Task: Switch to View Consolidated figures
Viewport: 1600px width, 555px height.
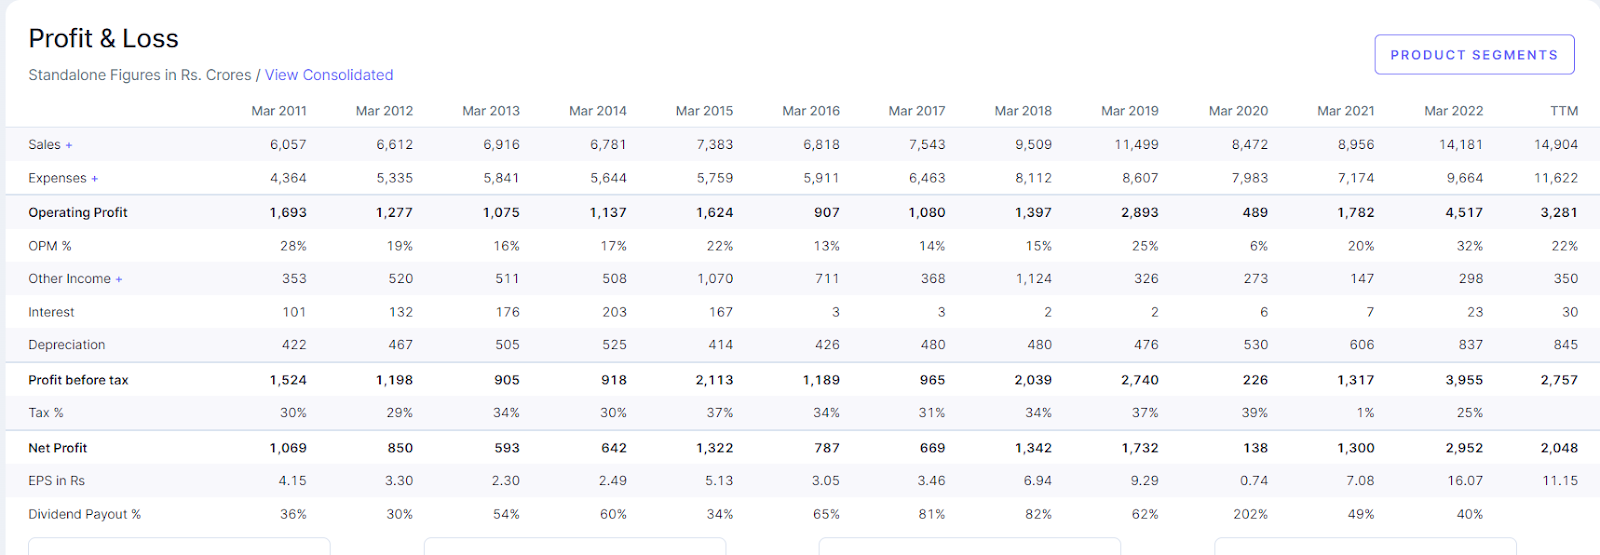Action: click(329, 75)
